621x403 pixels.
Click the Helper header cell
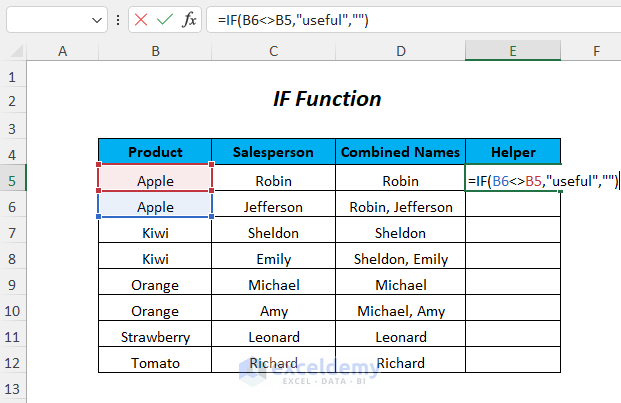512,152
